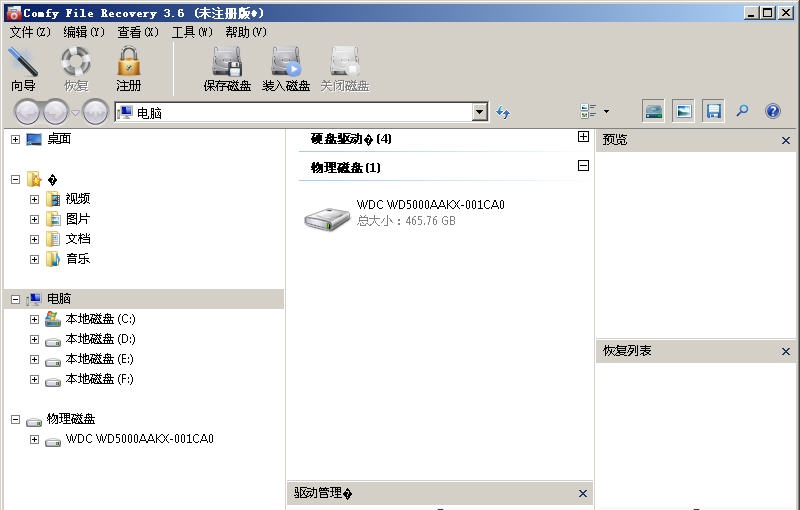
Task: Open the 工具 menu
Action: (x=192, y=32)
